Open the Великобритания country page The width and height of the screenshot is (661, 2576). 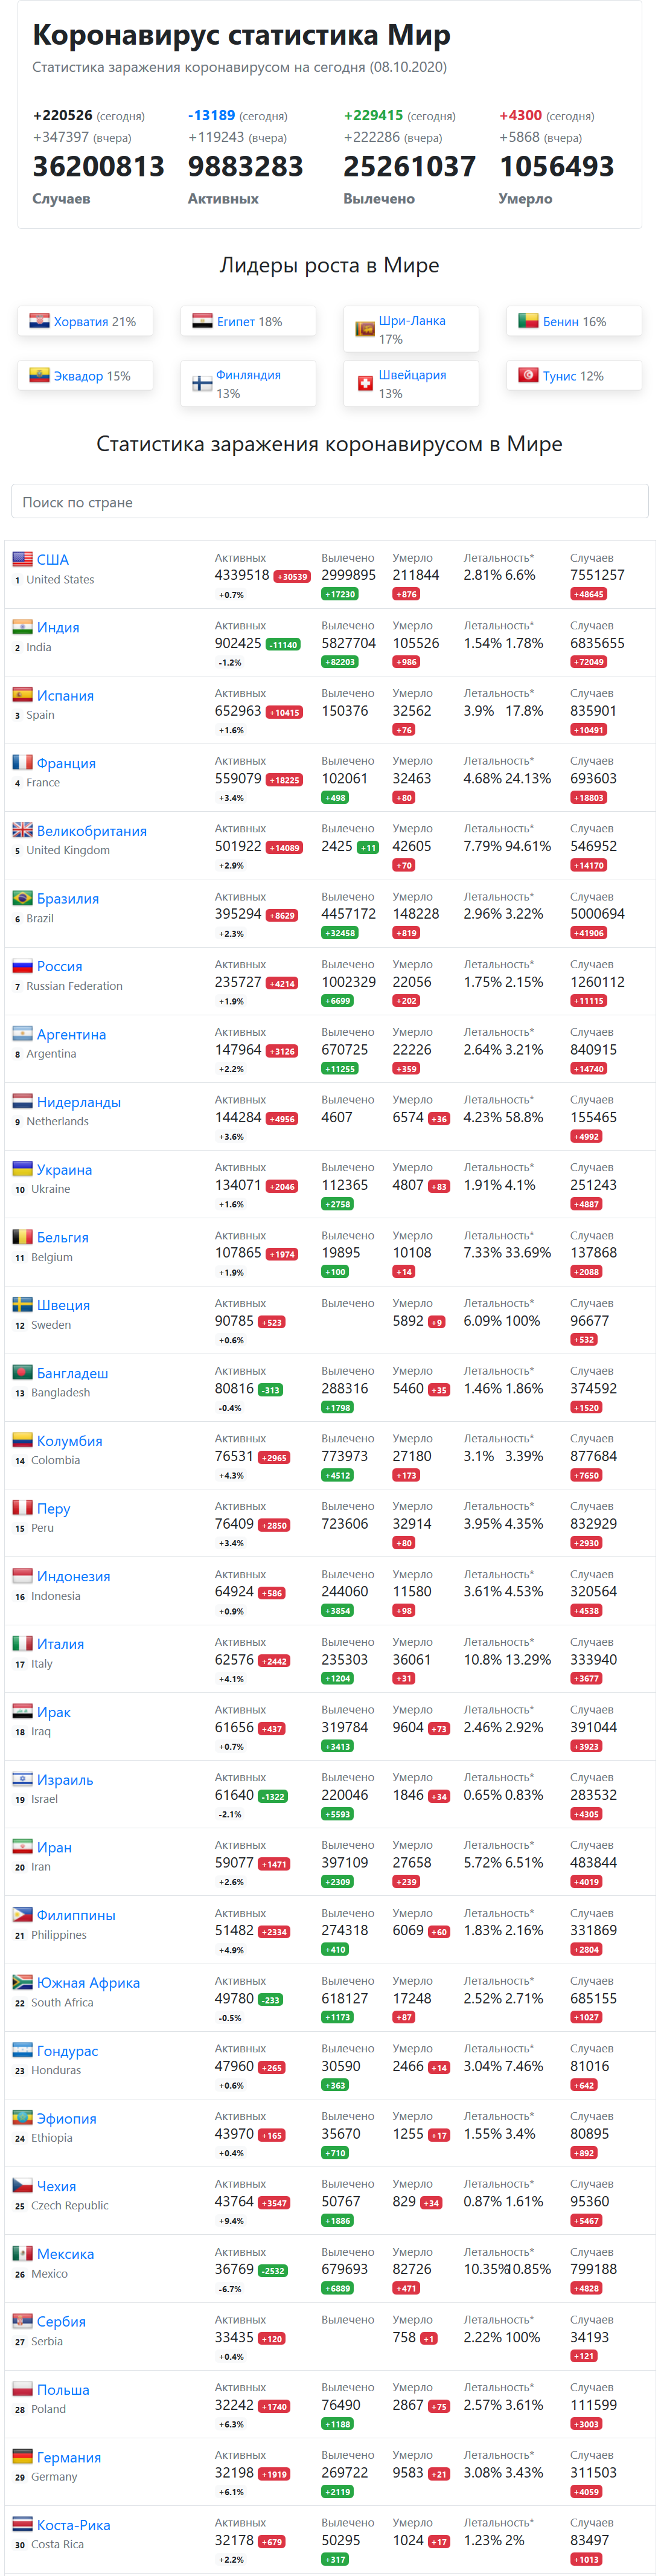click(x=92, y=831)
